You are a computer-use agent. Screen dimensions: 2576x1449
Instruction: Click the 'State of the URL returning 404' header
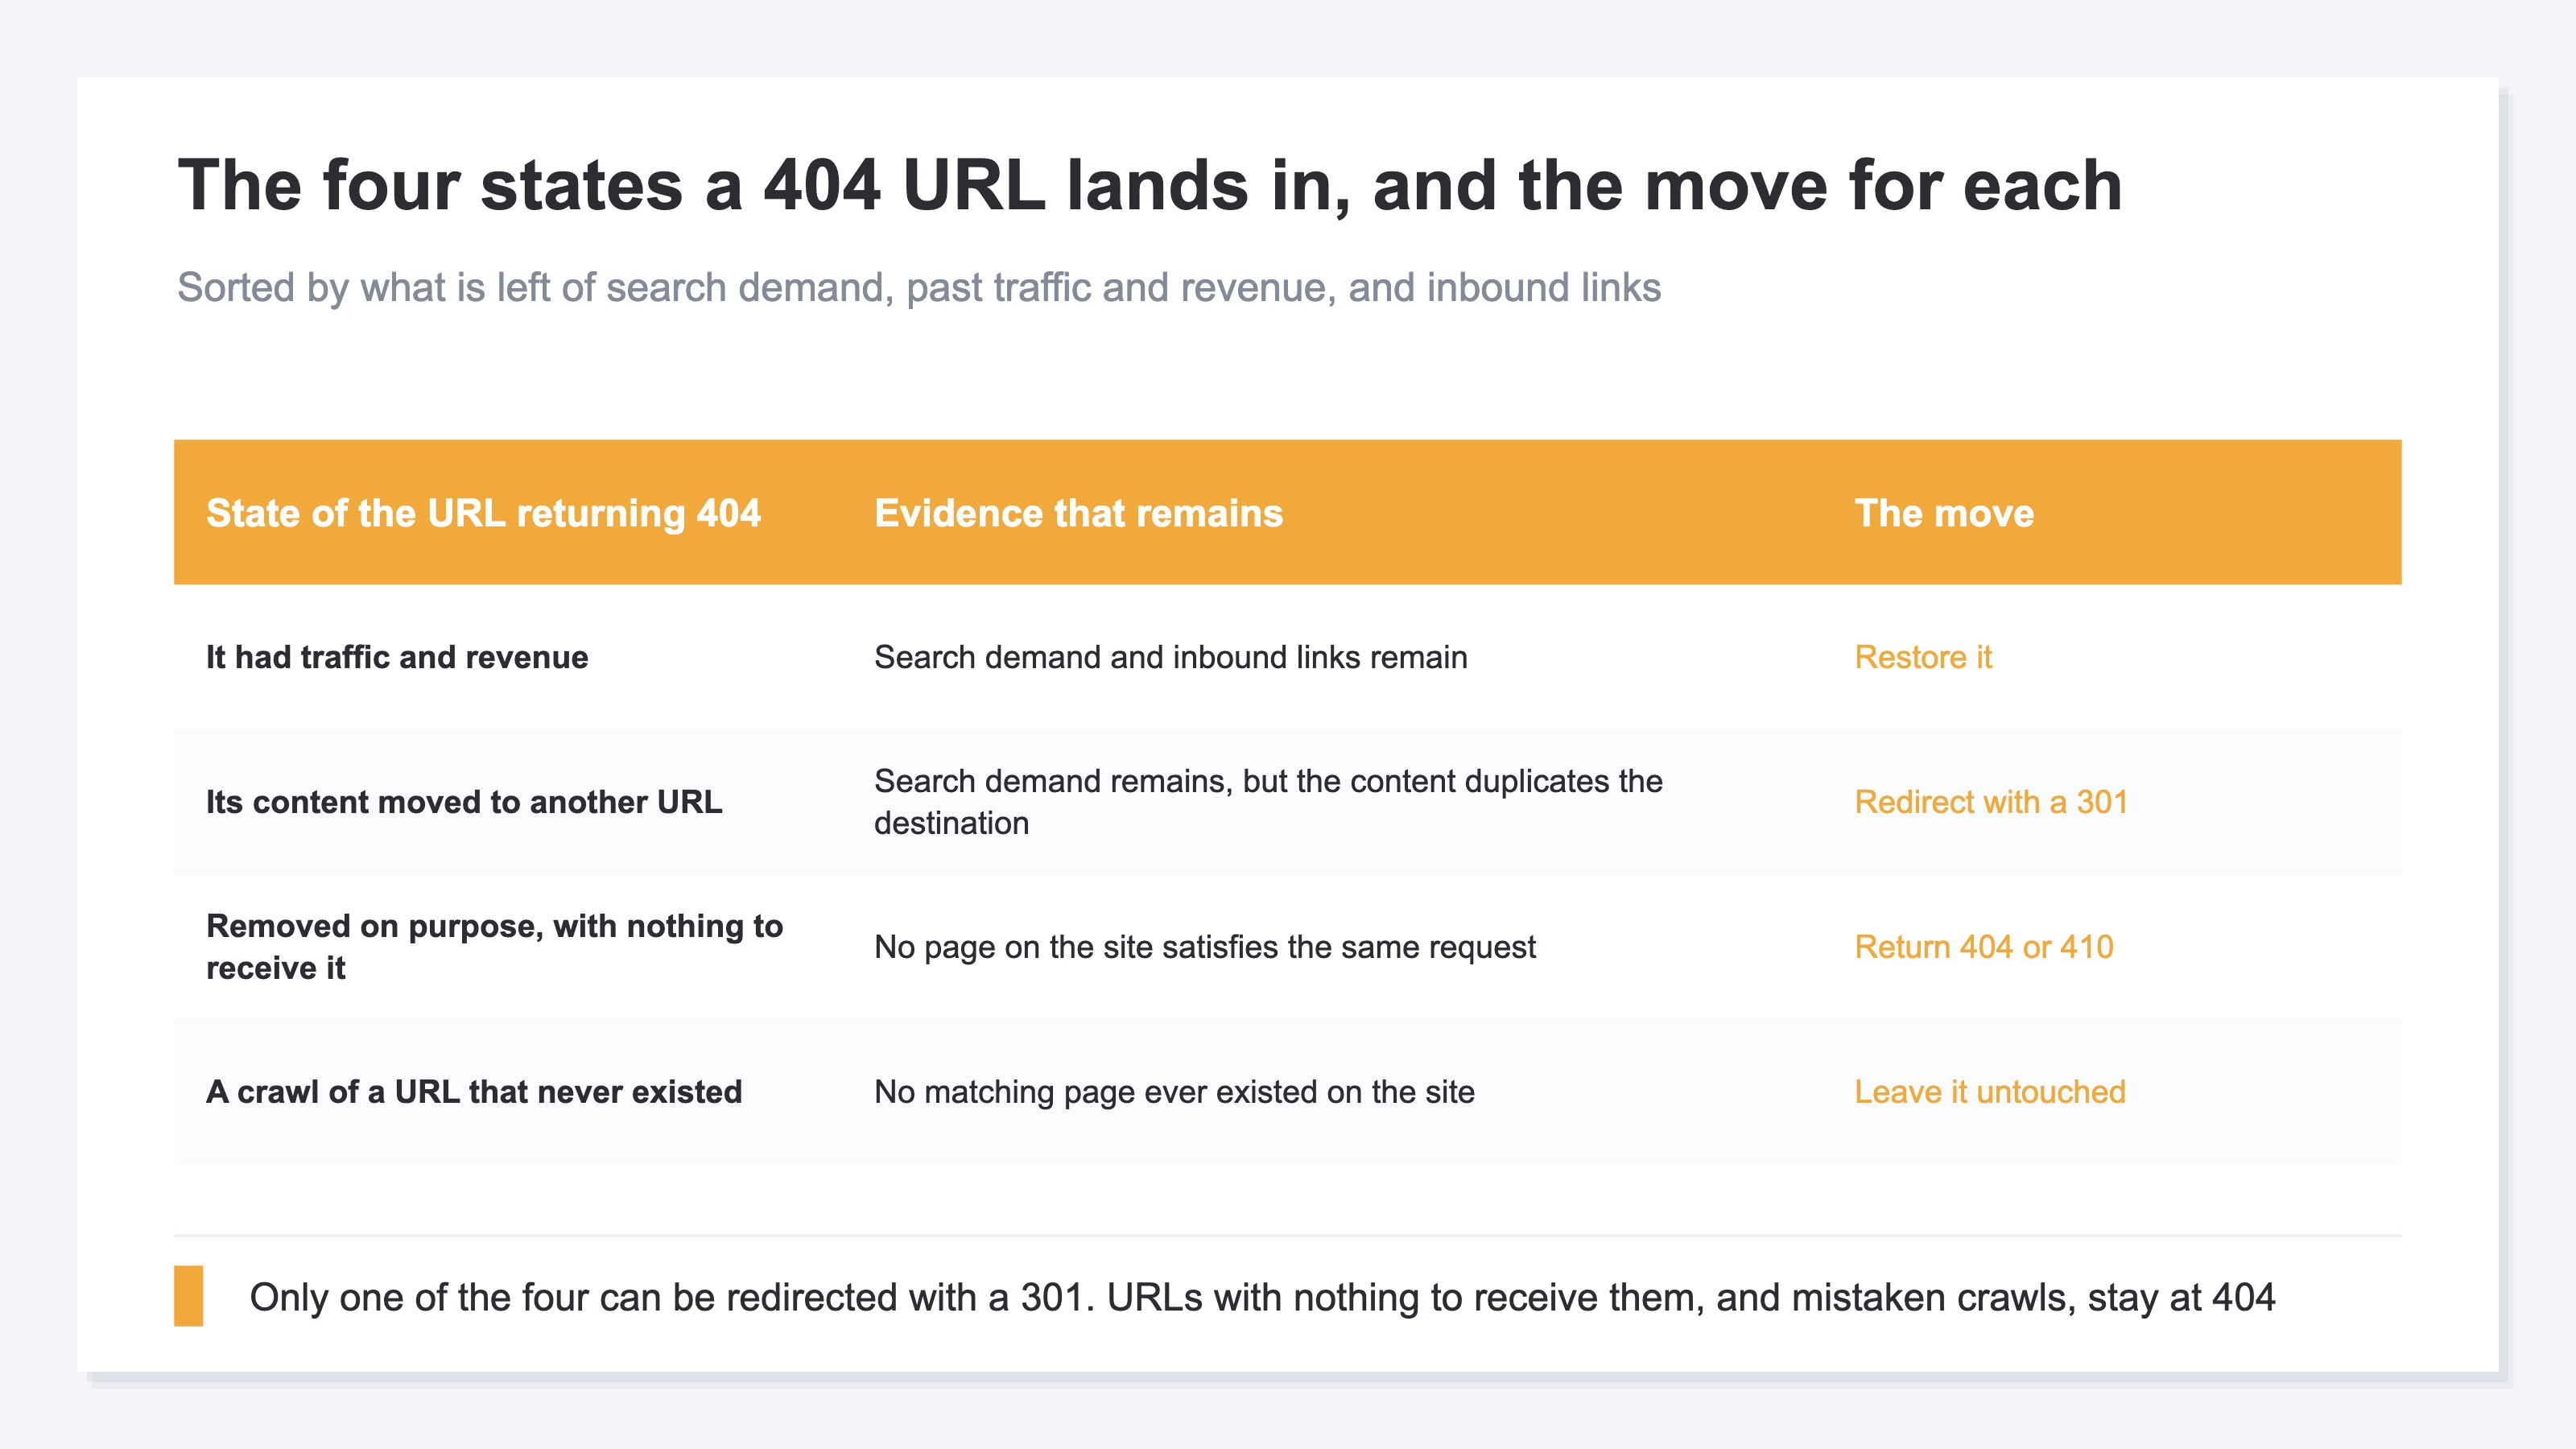pyautogui.click(x=483, y=513)
